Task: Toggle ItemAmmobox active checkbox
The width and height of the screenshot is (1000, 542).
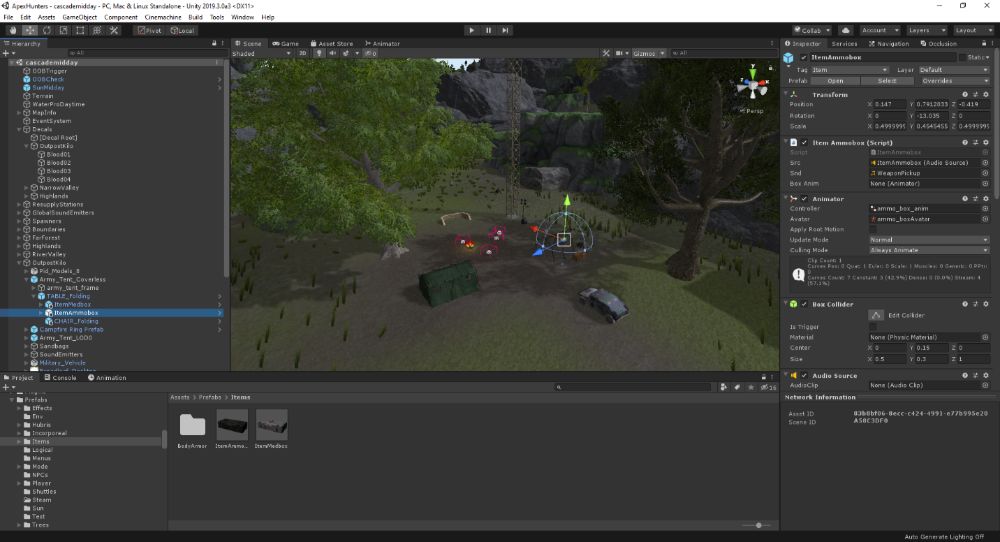Action: [804, 57]
